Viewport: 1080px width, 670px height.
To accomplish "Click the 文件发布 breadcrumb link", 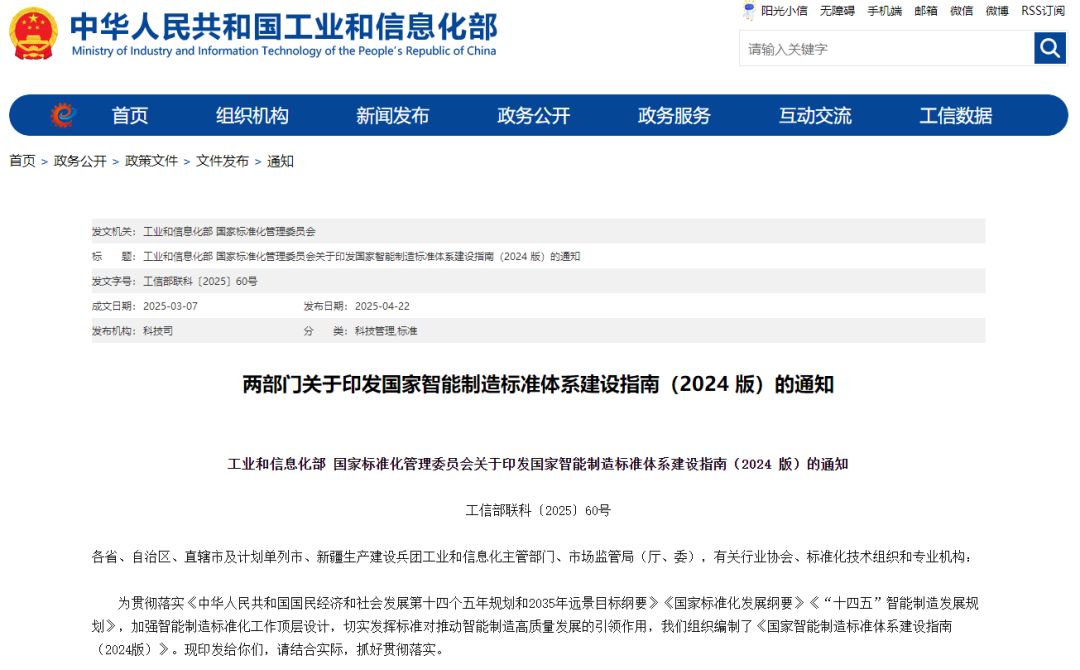I will (x=222, y=161).
